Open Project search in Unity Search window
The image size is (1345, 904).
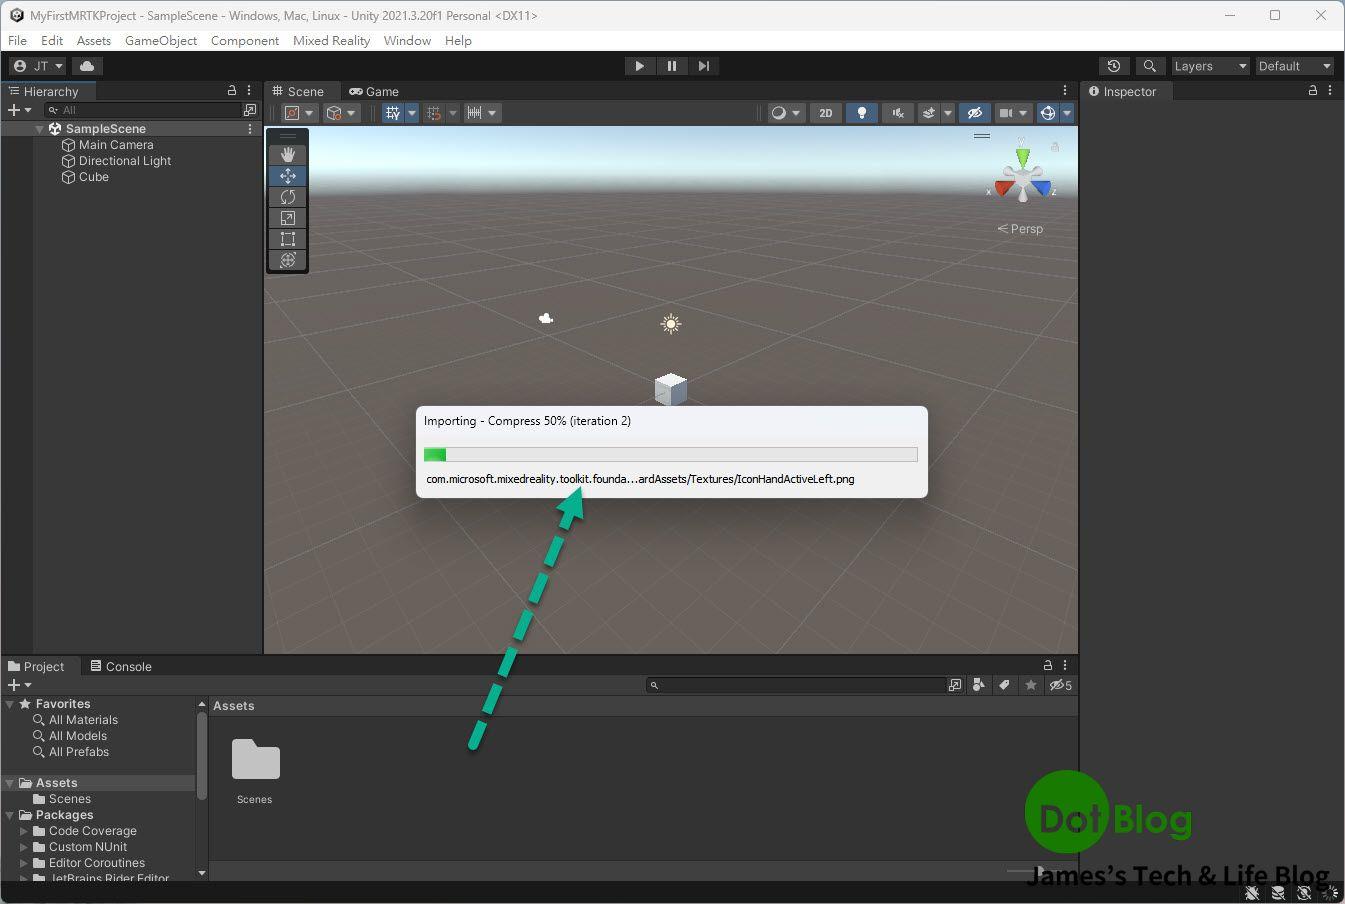(x=955, y=685)
